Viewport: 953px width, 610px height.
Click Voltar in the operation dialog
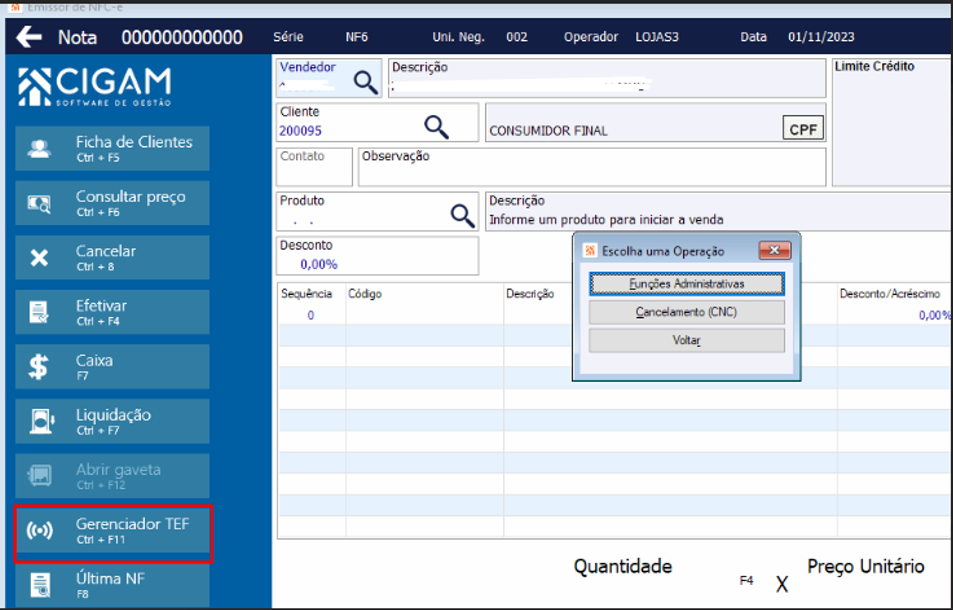(687, 340)
